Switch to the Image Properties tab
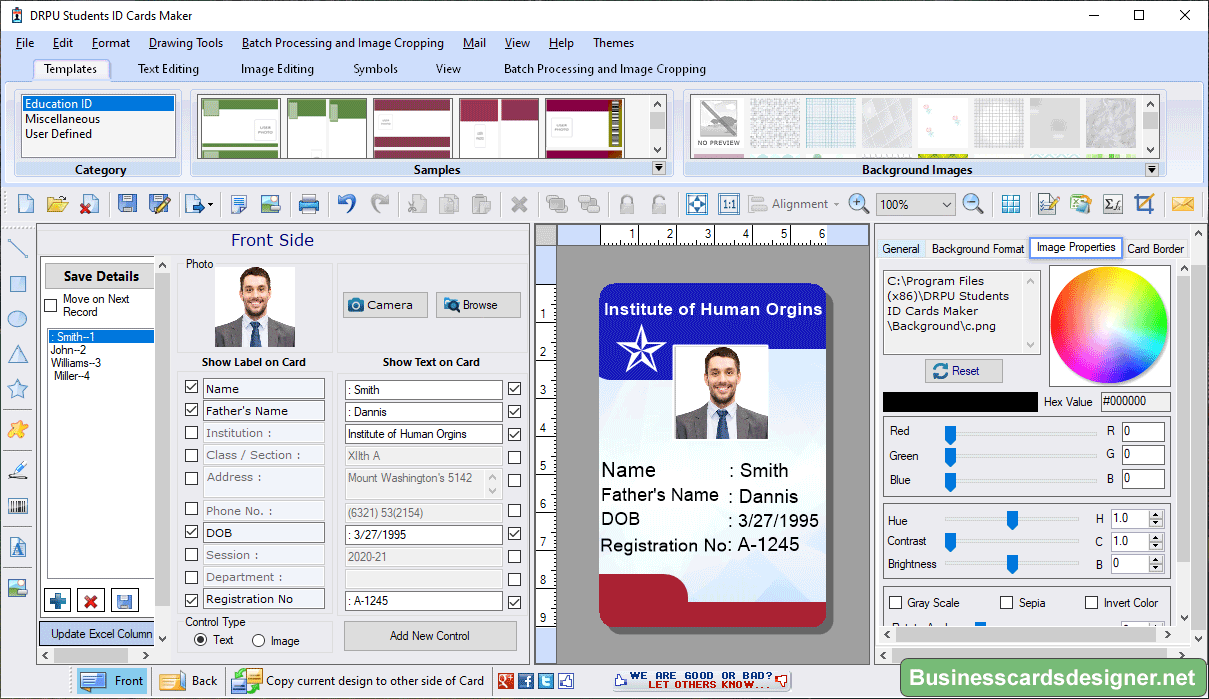 click(x=1076, y=247)
